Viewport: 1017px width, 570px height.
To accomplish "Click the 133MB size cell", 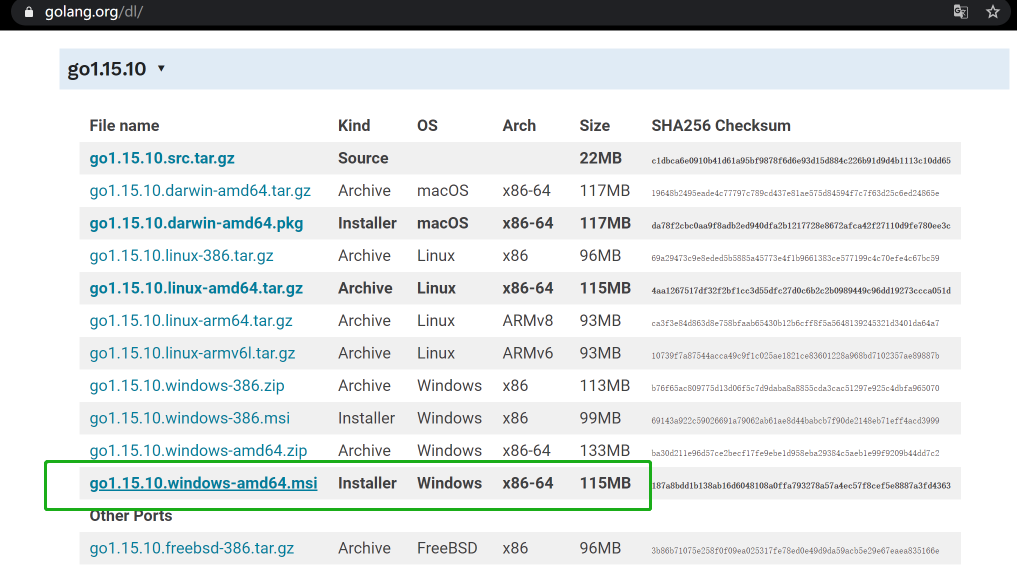I will click(604, 450).
